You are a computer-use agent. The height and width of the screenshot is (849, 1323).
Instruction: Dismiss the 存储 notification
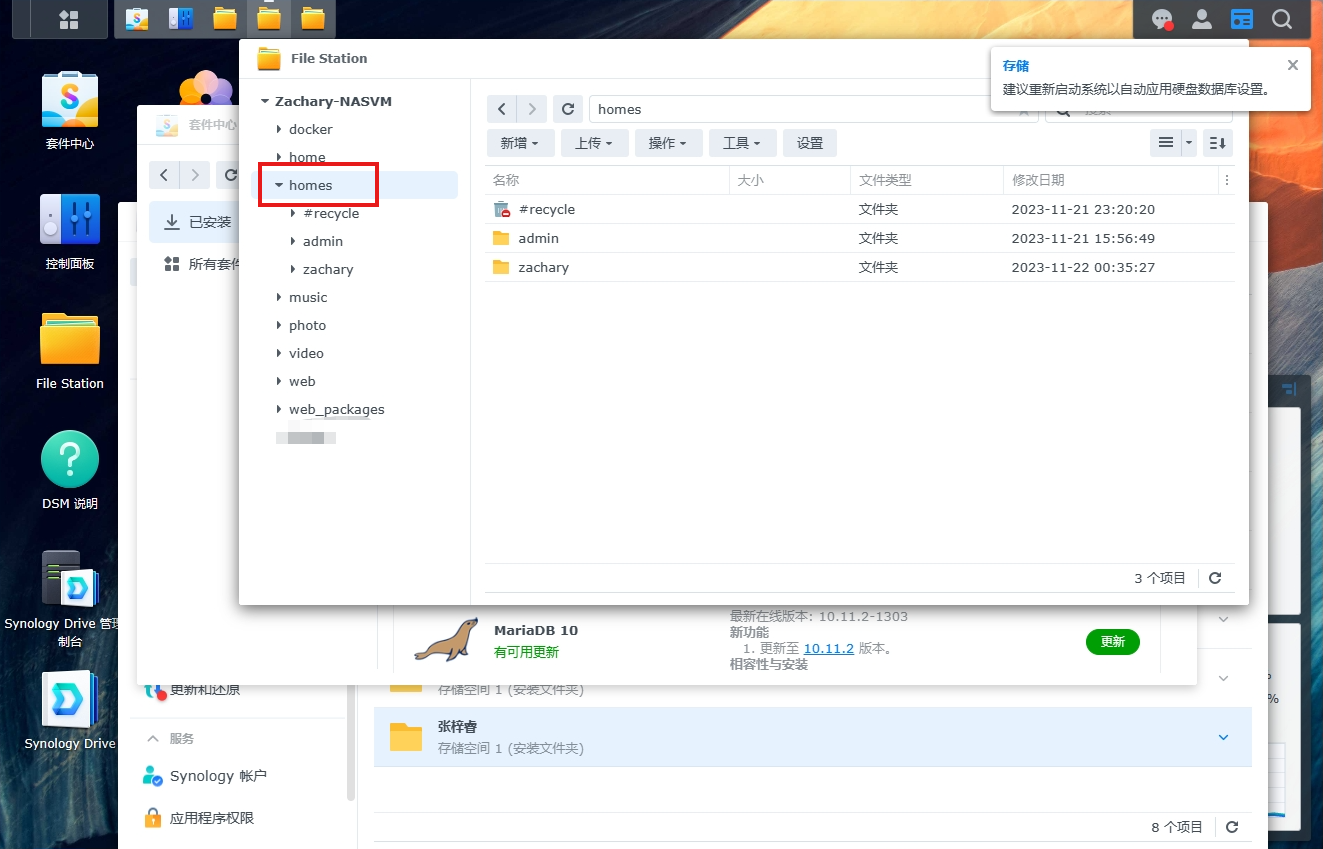[1293, 65]
